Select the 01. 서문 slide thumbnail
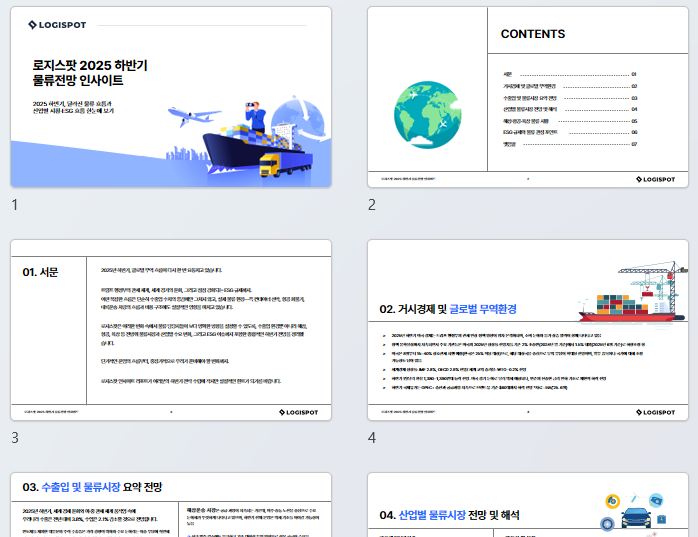The height and width of the screenshot is (537, 698). (170, 330)
